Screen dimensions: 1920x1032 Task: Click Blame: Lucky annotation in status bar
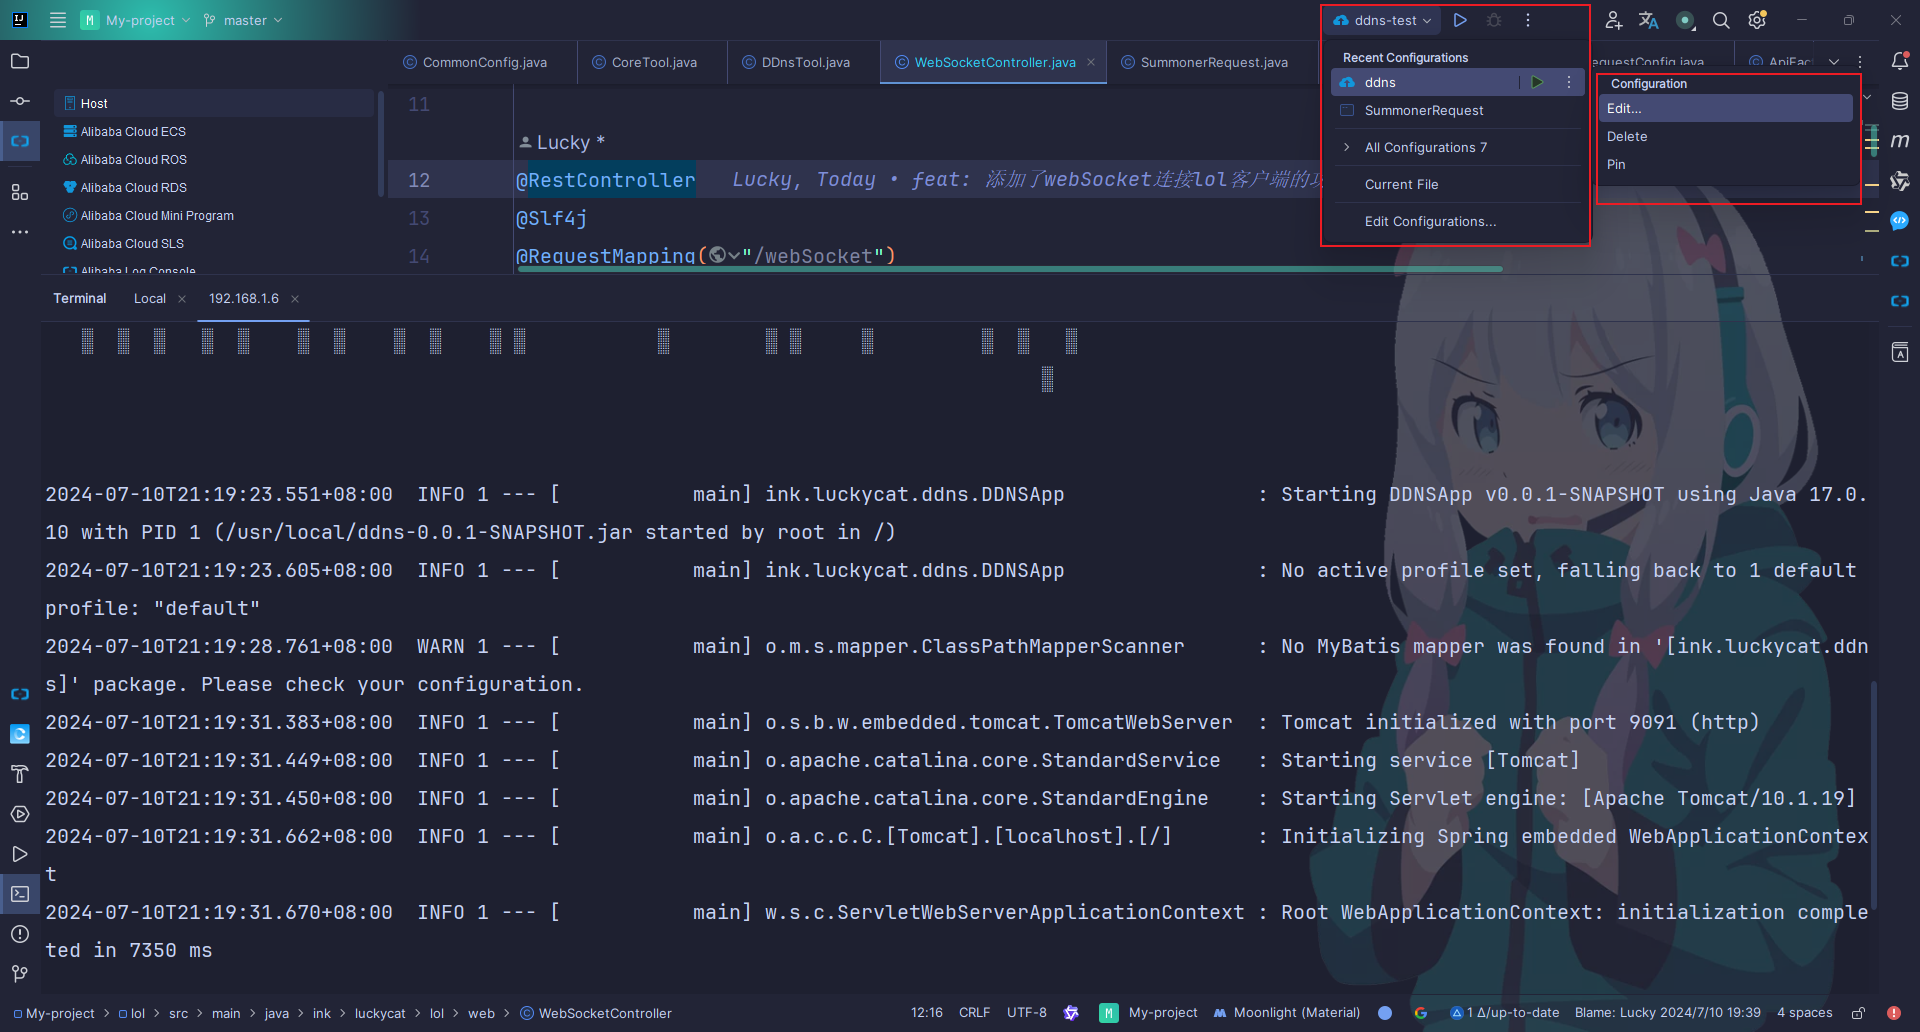click(1667, 1013)
